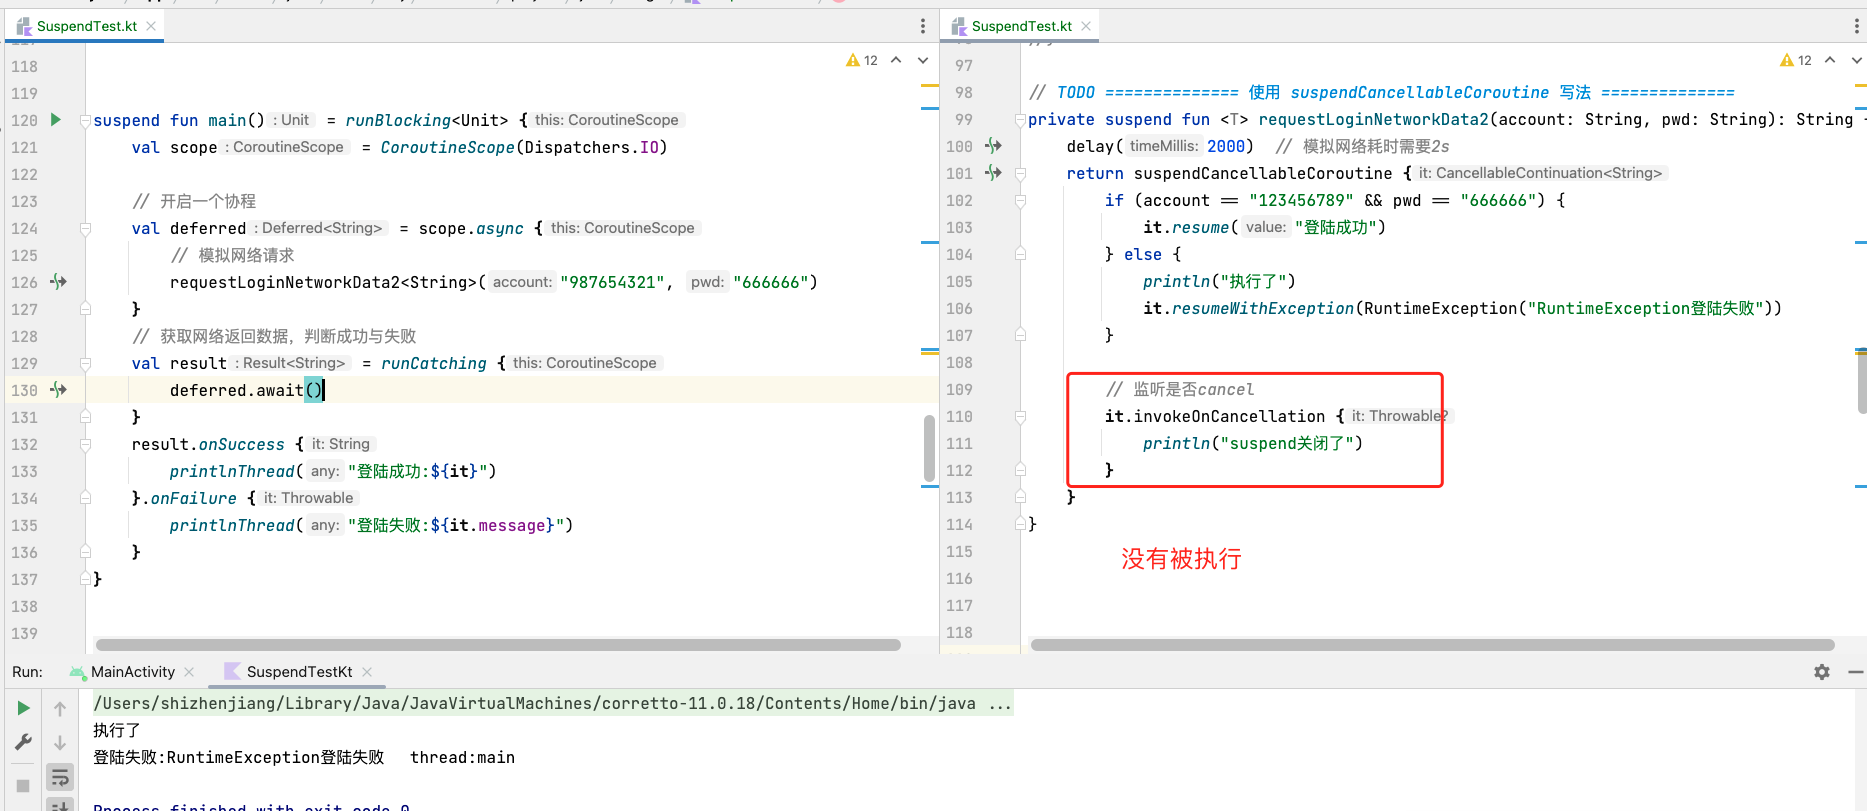Viewport: 1867px width, 811px height.
Task: Collapse onFailure block fold at line 134
Action: (x=85, y=498)
